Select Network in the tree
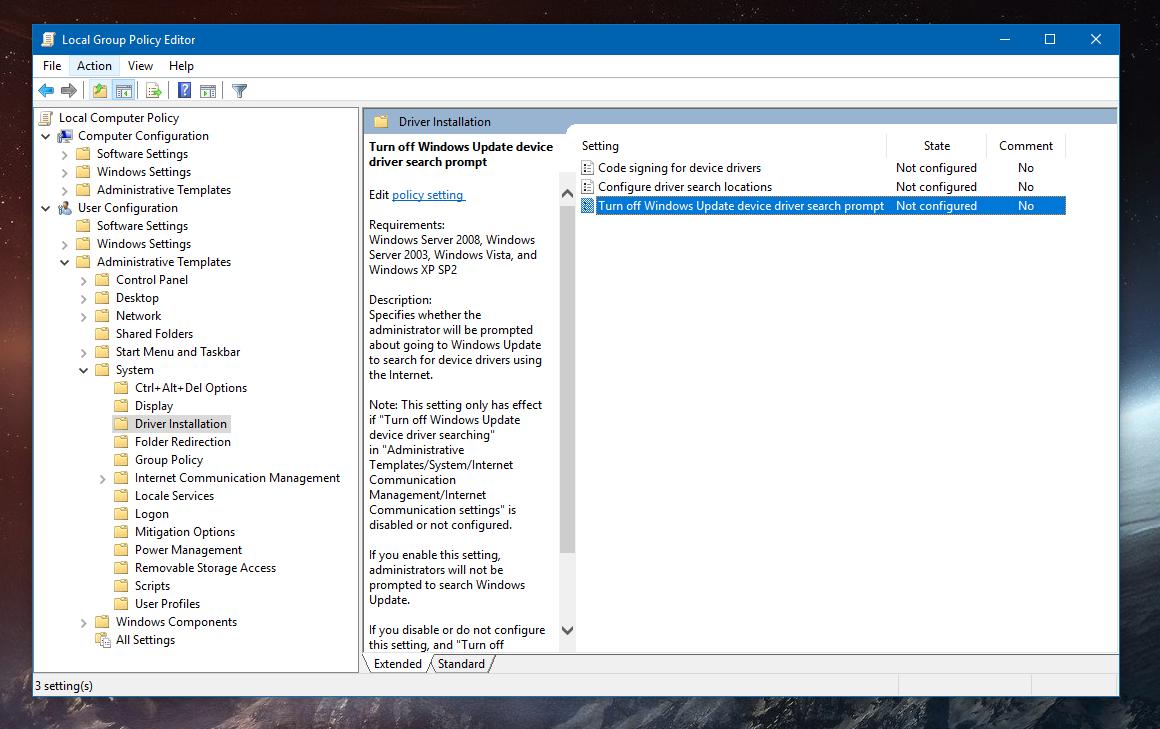This screenshot has height=729, width=1160. pos(138,316)
